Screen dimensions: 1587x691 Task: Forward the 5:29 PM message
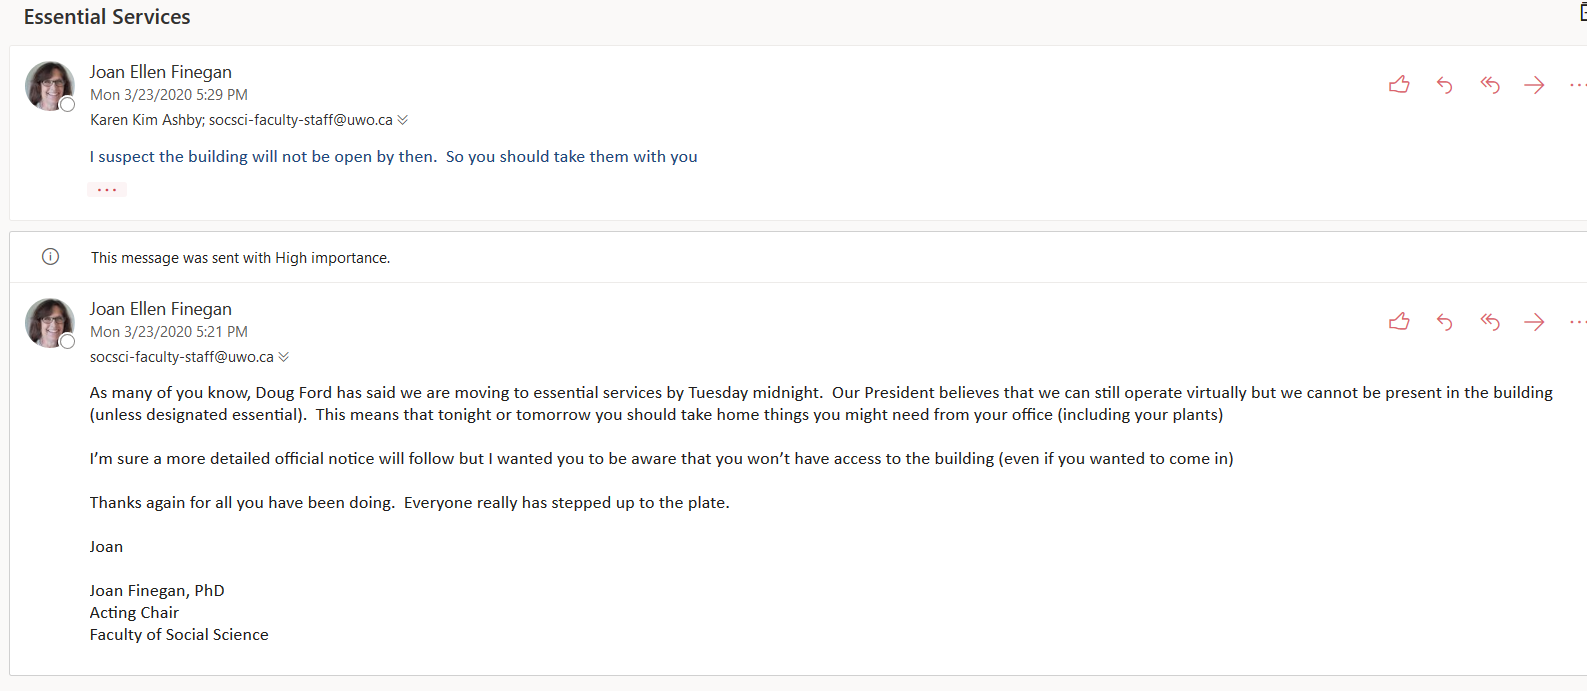pyautogui.click(x=1534, y=85)
